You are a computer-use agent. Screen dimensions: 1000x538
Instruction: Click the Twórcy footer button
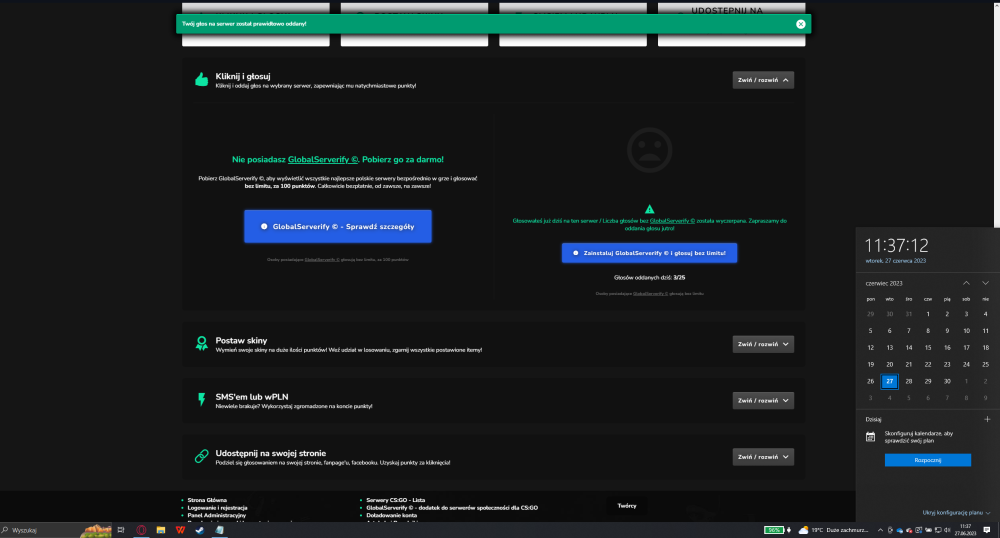pos(627,505)
